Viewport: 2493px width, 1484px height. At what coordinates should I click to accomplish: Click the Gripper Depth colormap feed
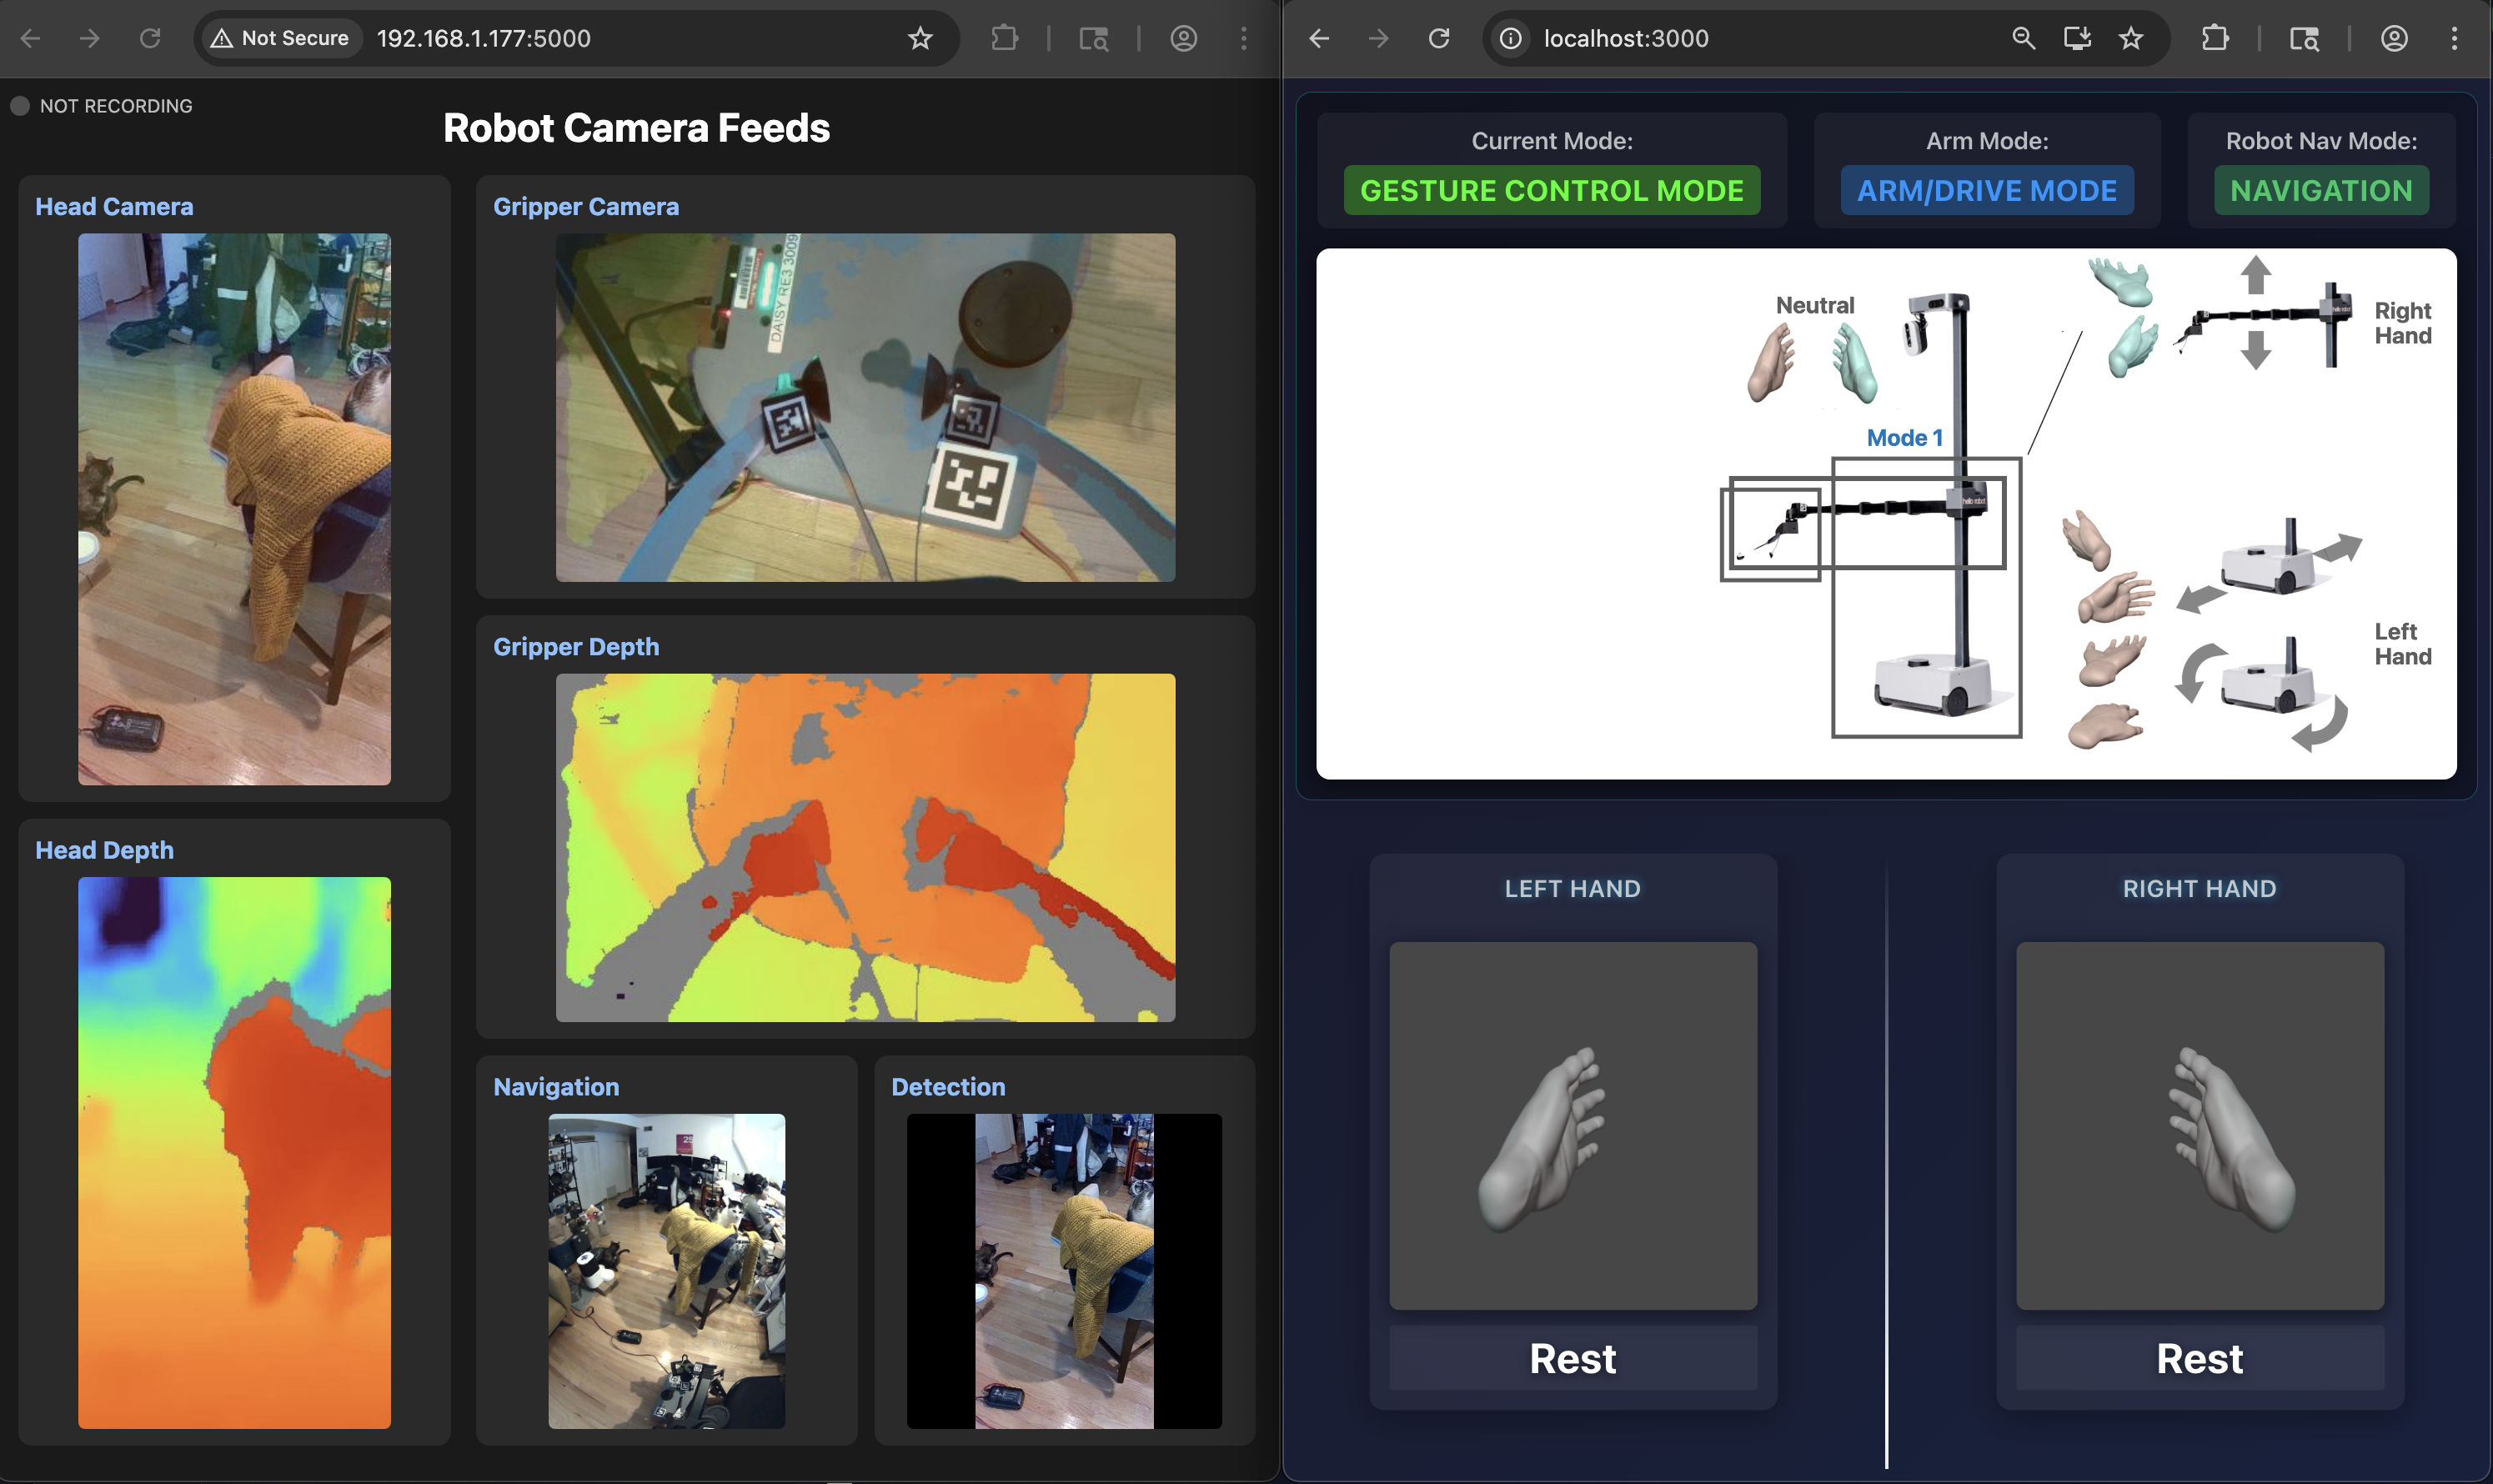click(865, 847)
